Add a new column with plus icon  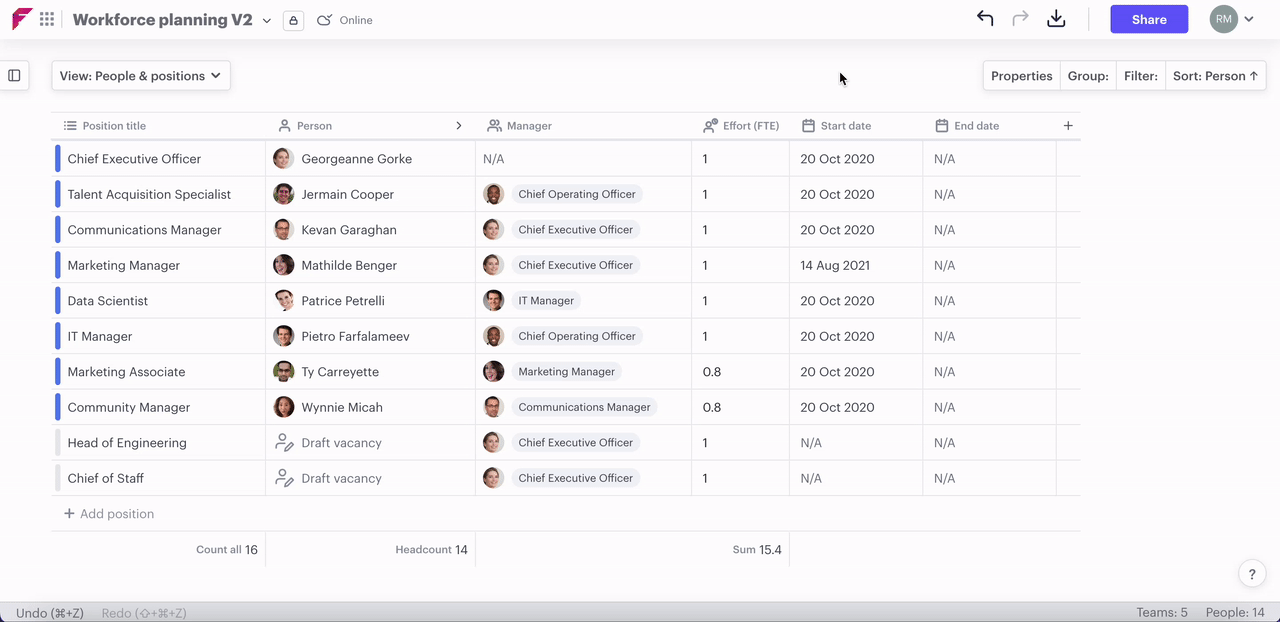click(1068, 126)
